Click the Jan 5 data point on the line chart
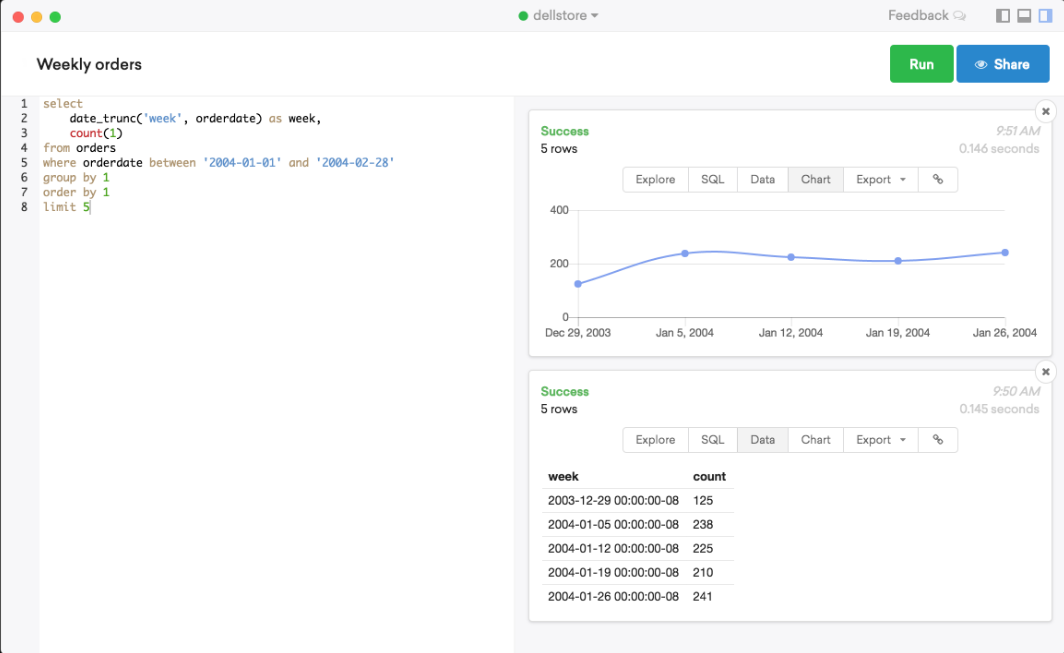Image resolution: width=1064 pixels, height=653 pixels. coord(685,253)
